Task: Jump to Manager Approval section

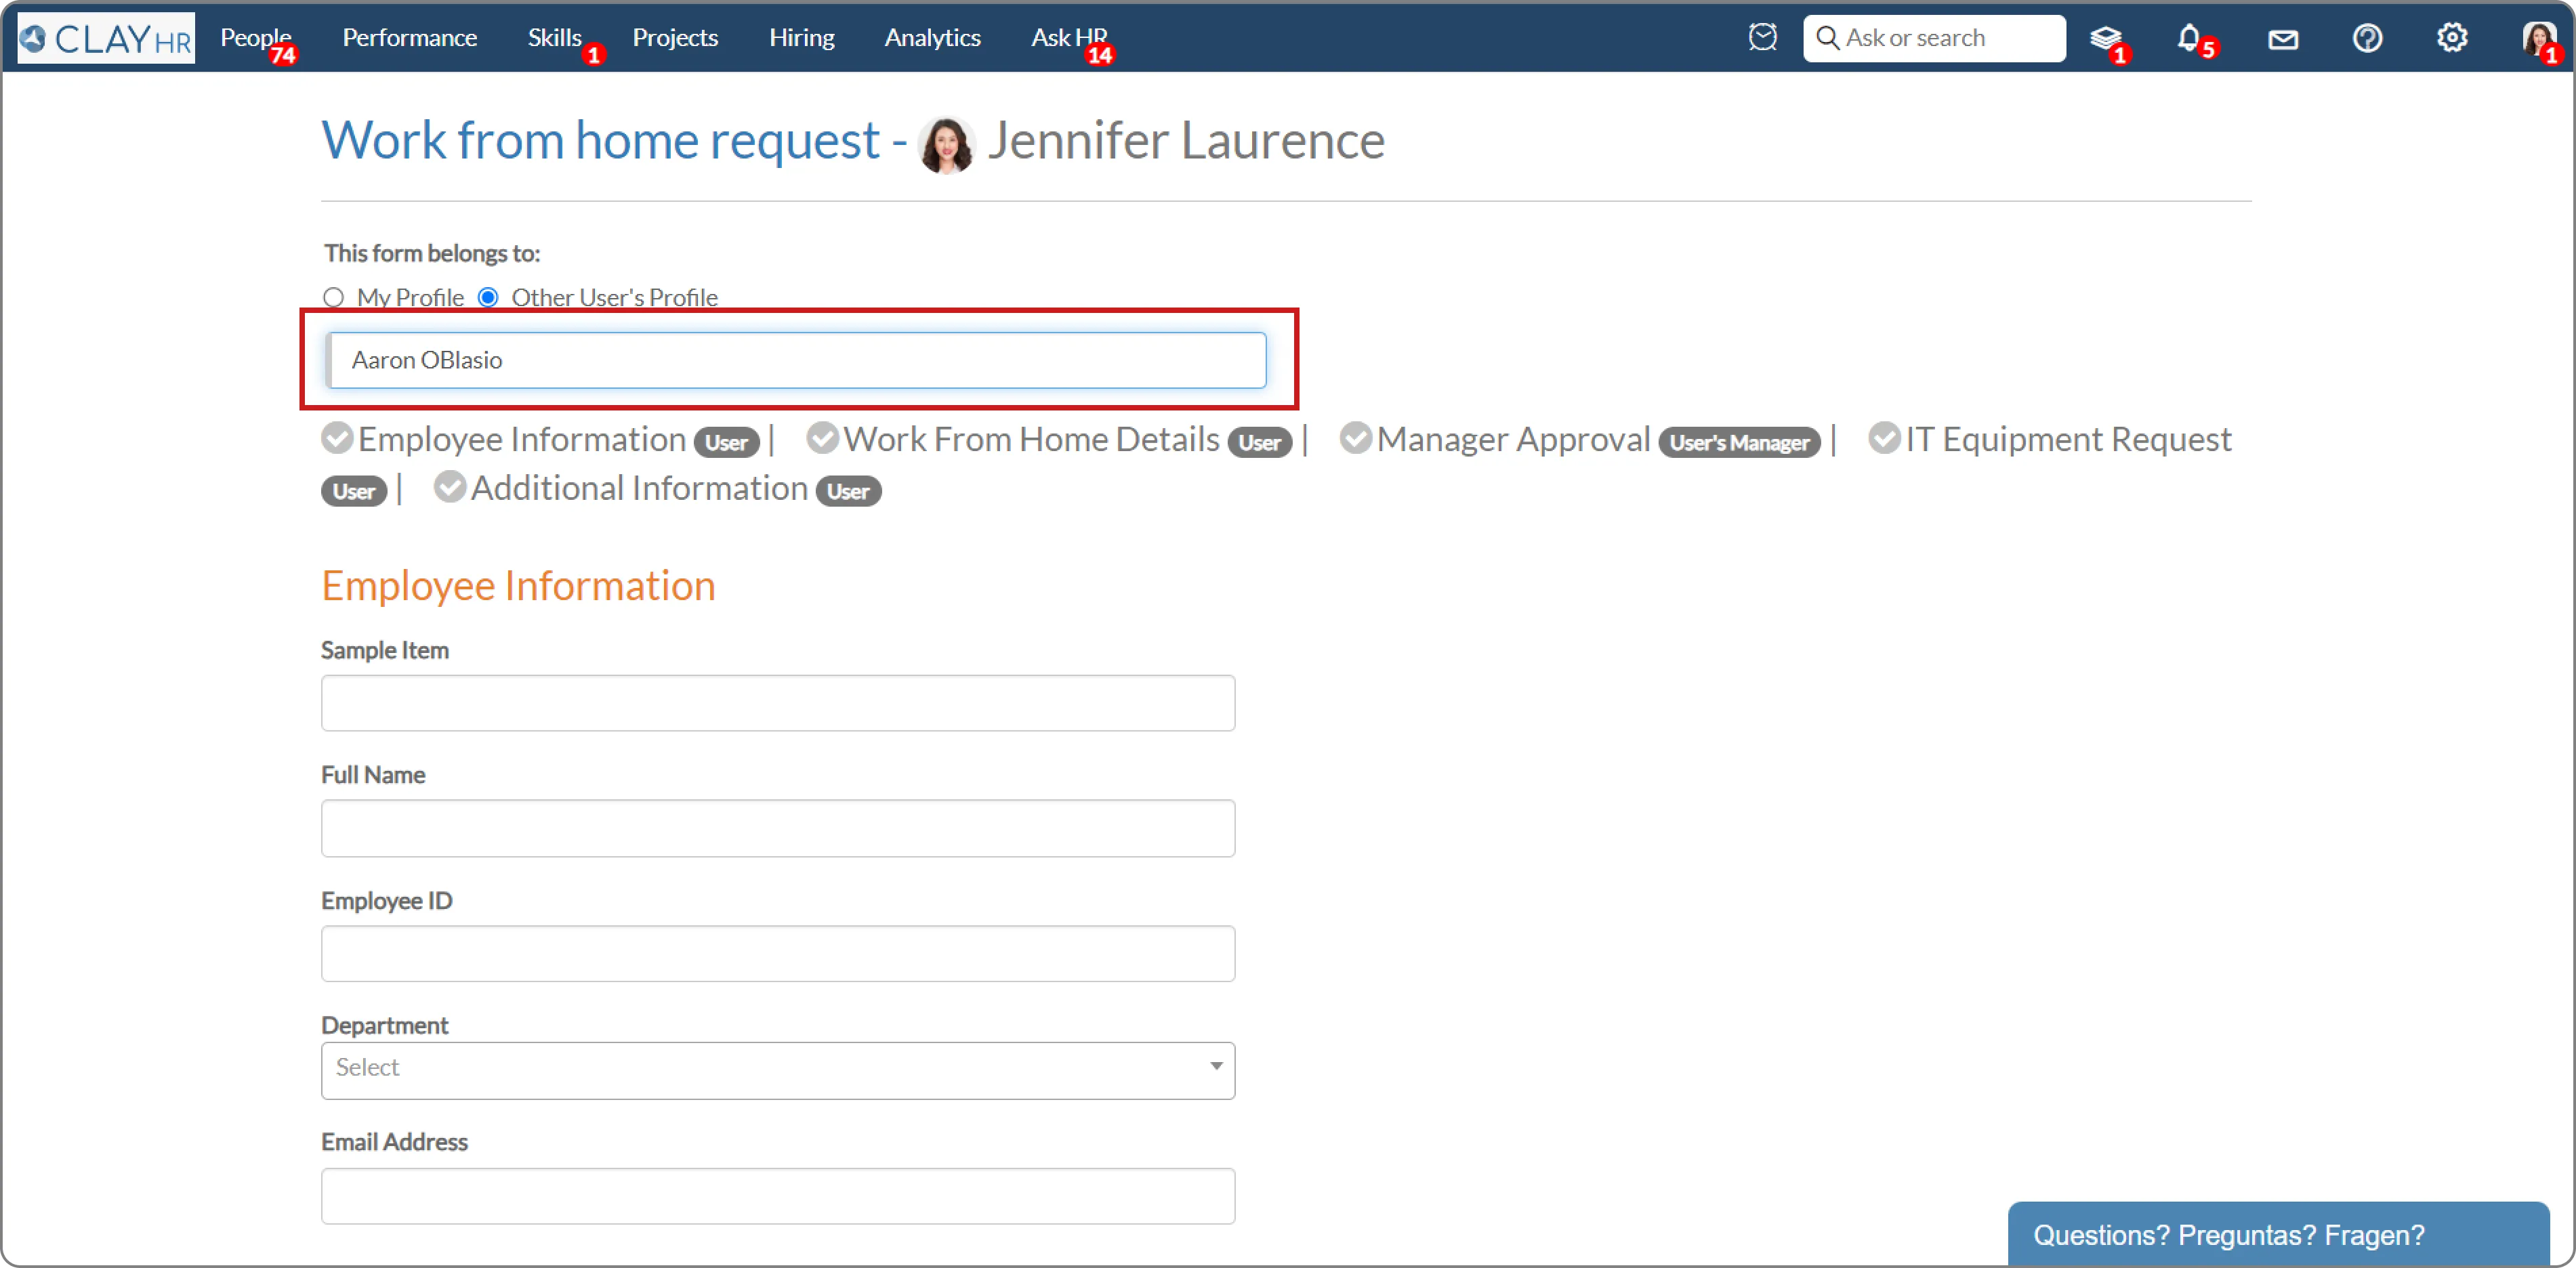Action: click(x=1512, y=439)
